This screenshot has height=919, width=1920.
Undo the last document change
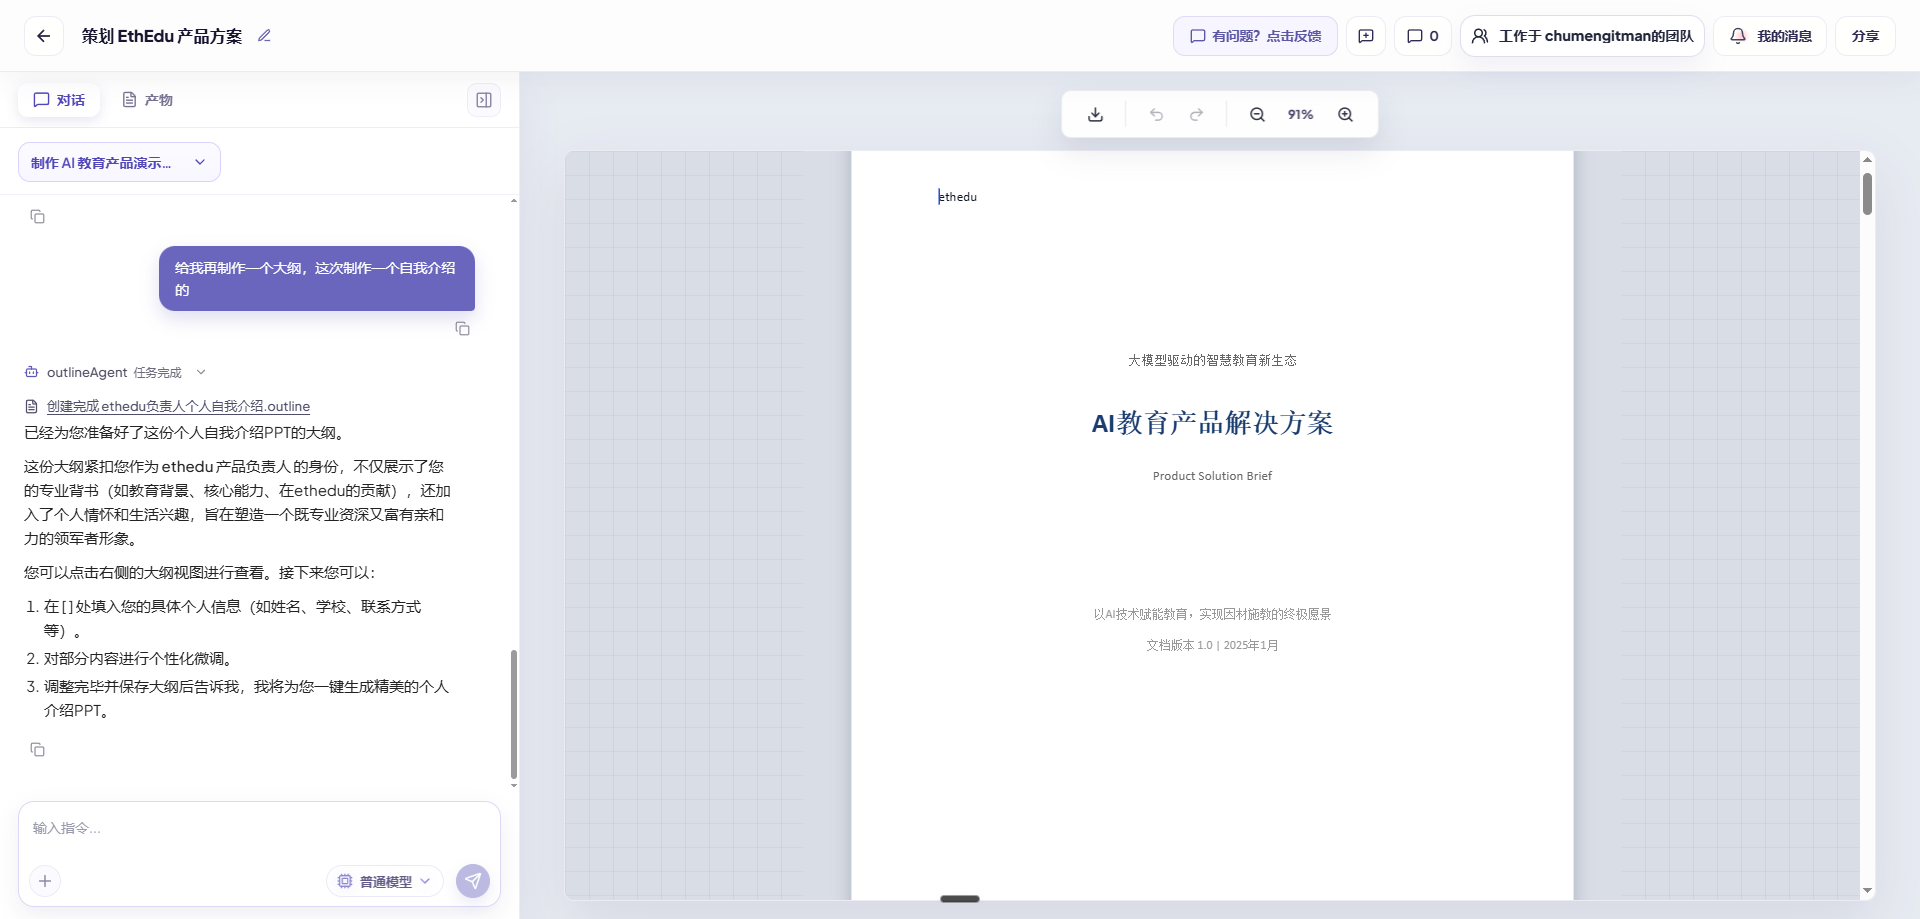1157,115
